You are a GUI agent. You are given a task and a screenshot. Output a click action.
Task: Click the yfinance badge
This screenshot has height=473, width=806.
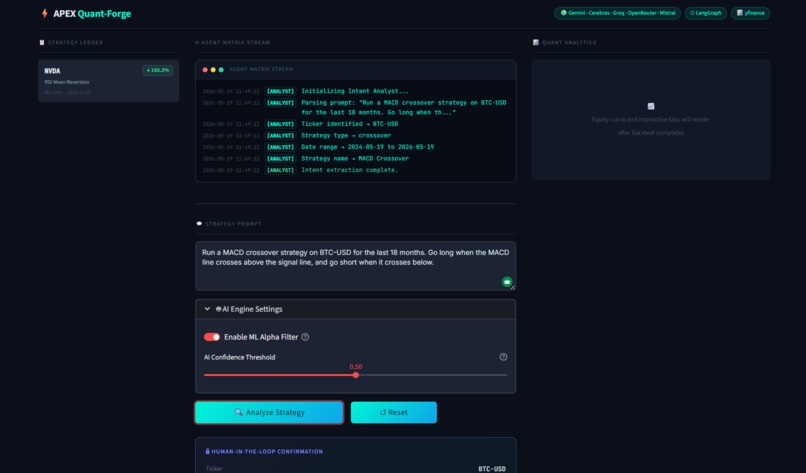[x=750, y=13]
